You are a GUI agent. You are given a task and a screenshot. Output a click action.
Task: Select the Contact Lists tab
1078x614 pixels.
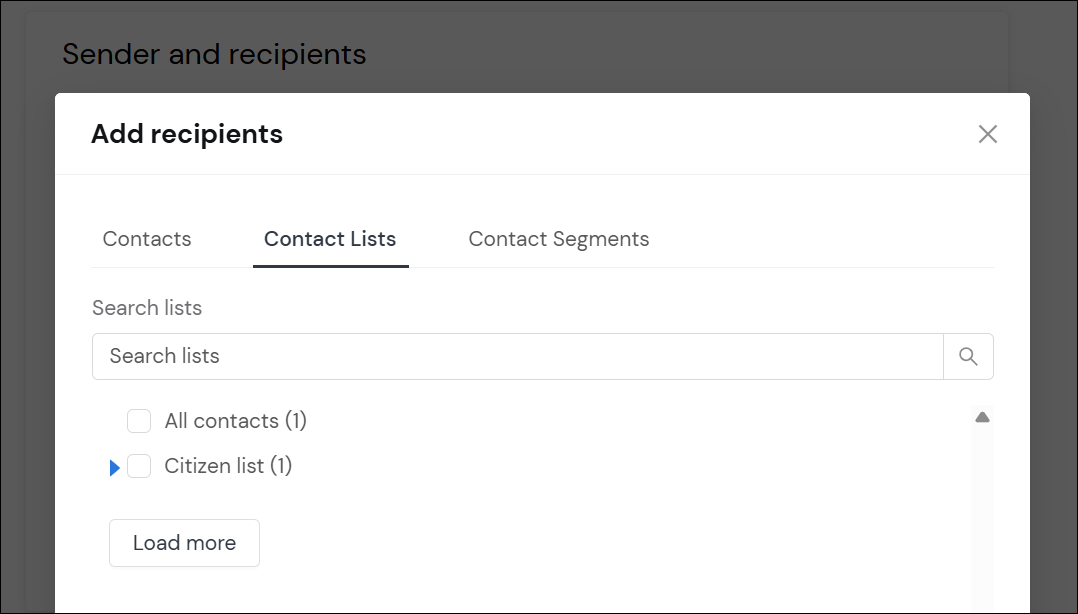330,239
